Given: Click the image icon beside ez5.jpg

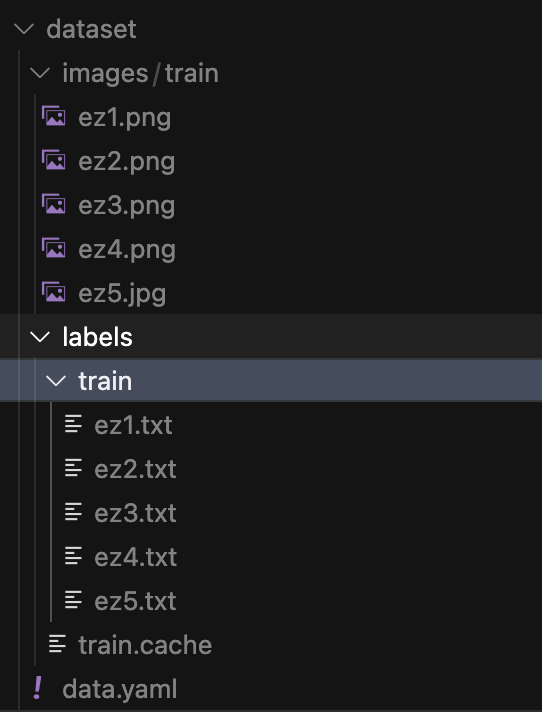Looking at the screenshot, I should click(54, 292).
